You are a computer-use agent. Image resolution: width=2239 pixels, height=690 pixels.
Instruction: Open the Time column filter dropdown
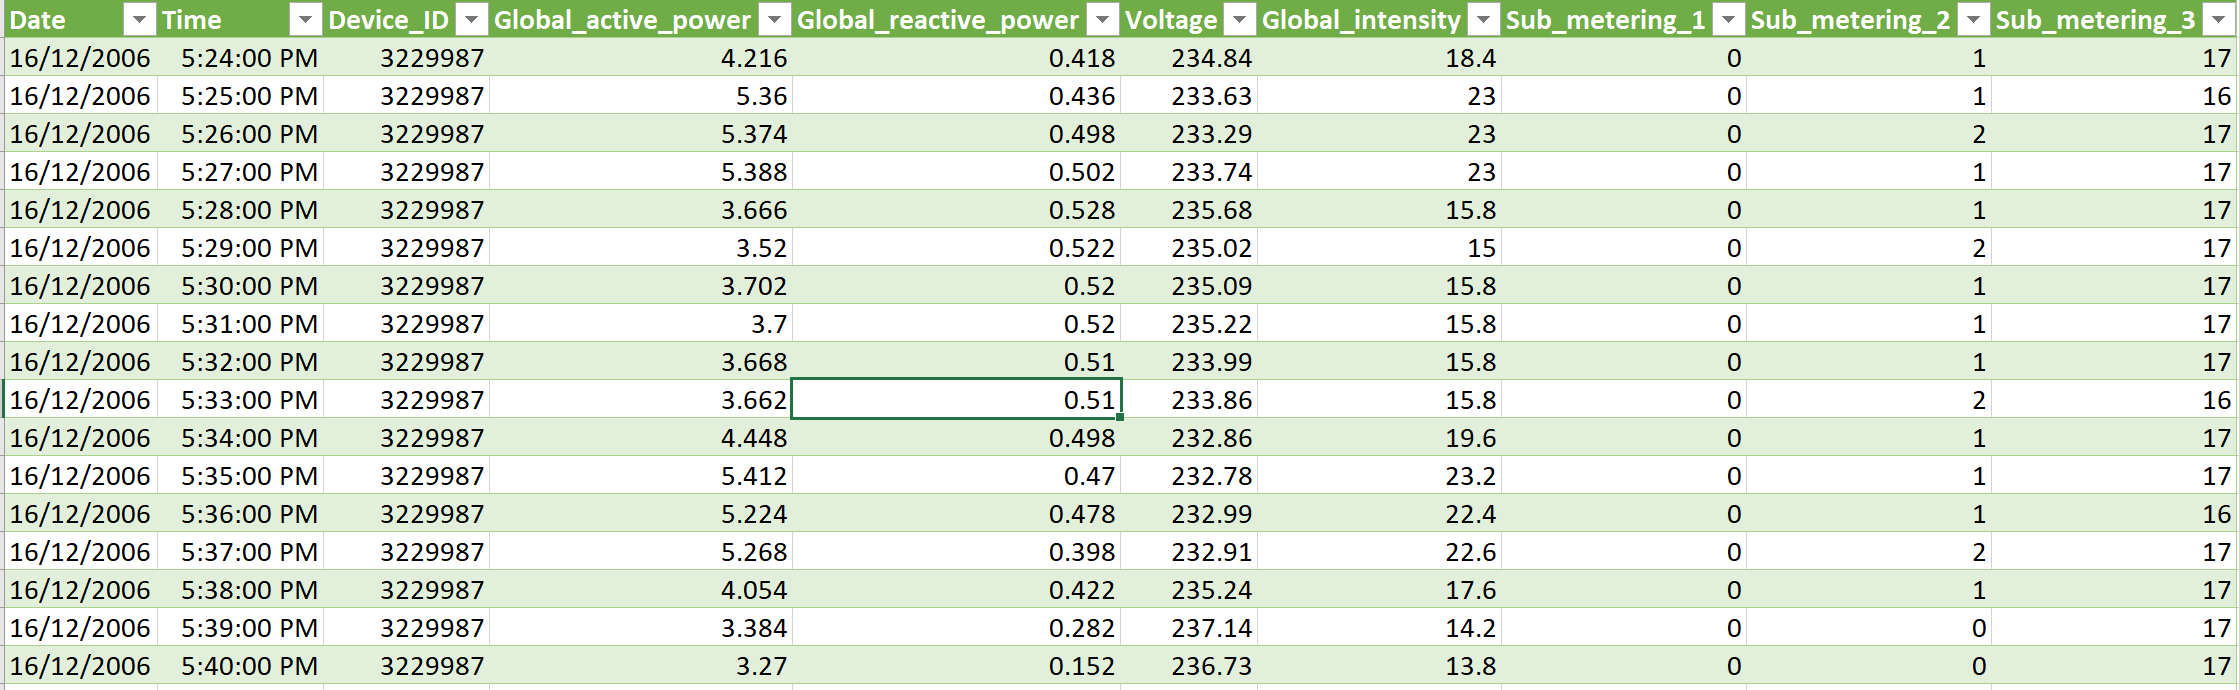[x=305, y=20]
